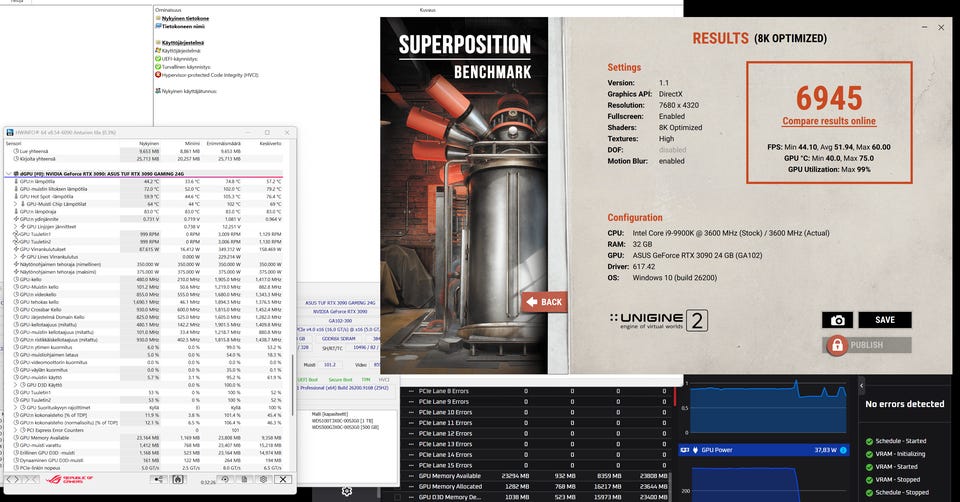Open HWiNFO settings gear in bottom toolbar
960x502 pixels.
coord(263,479)
